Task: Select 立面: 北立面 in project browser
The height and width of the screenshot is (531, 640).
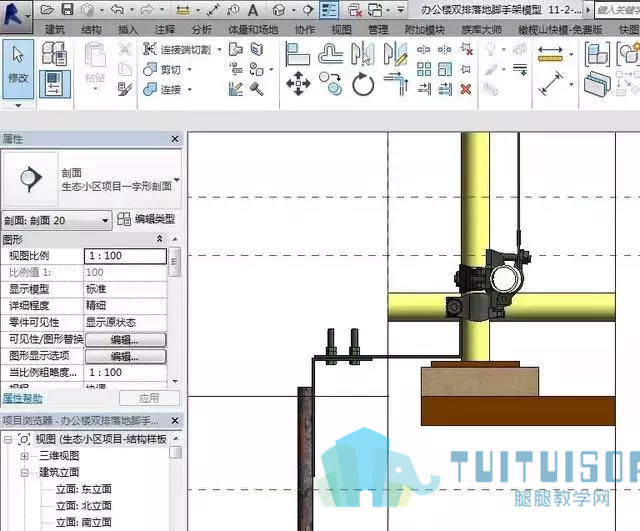Action: tap(84, 506)
